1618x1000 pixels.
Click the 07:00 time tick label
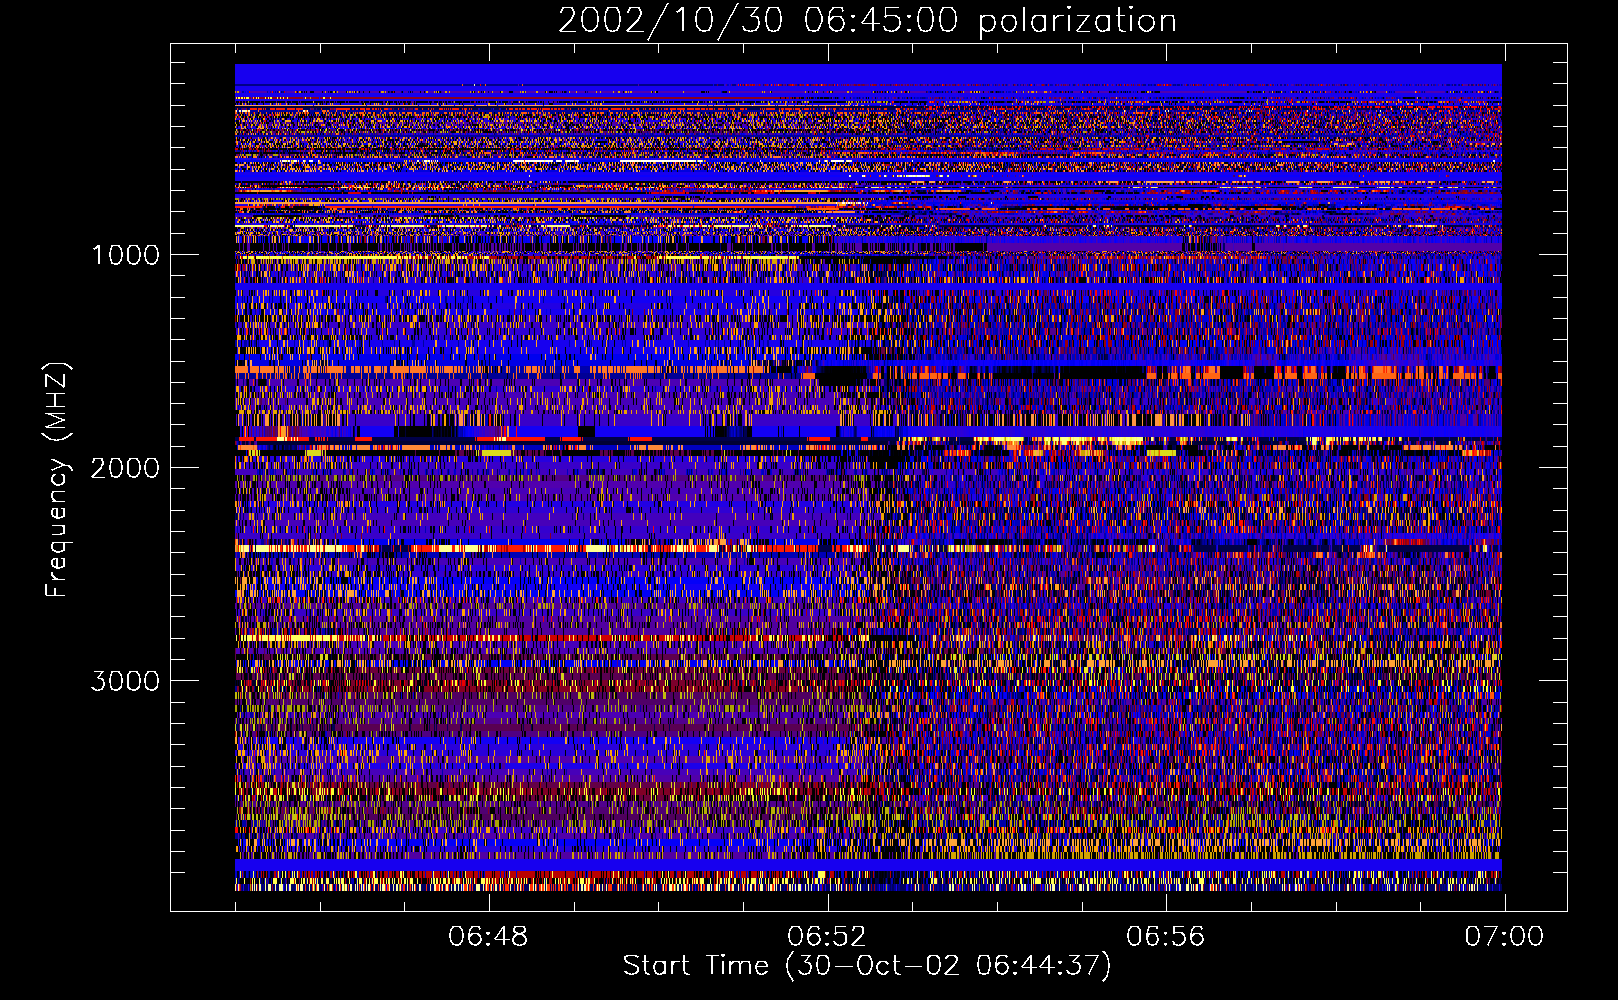coord(1504,937)
